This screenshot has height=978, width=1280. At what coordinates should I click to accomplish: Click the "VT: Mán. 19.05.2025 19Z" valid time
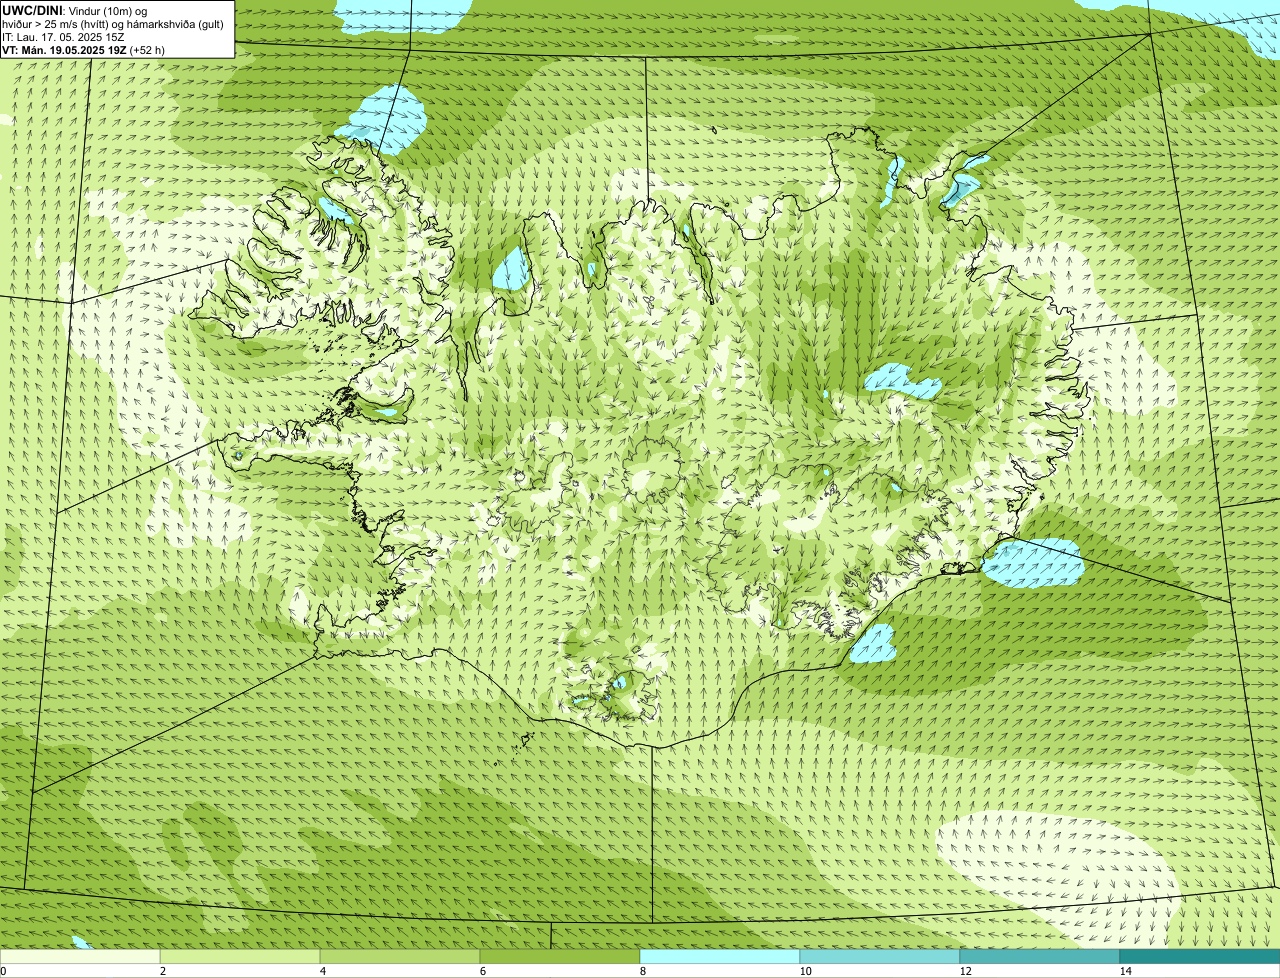64,50
